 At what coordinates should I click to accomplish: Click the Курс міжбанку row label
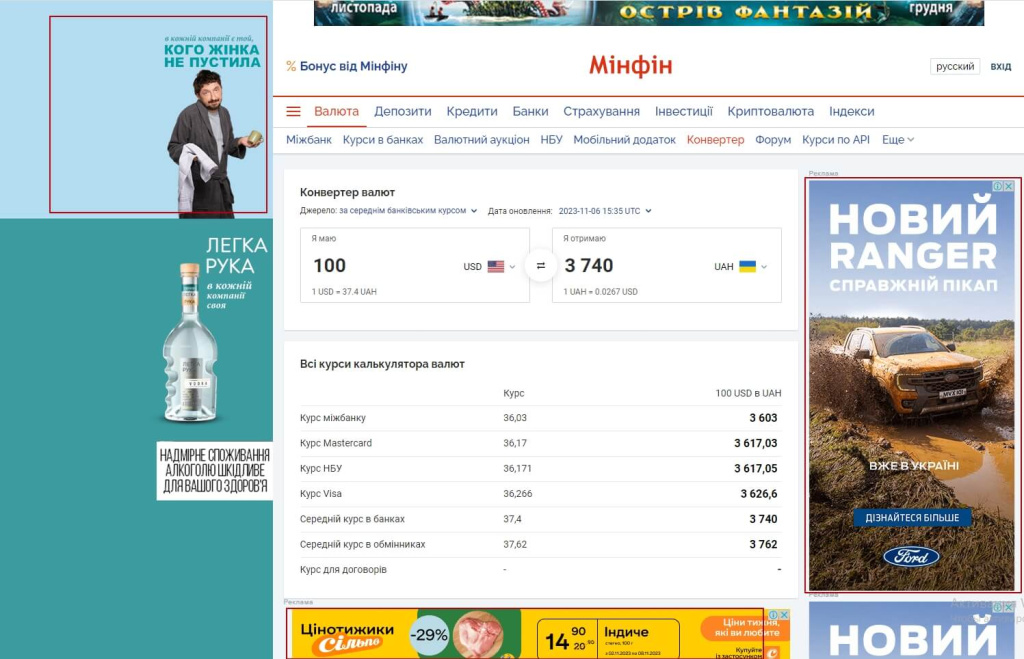click(332, 418)
